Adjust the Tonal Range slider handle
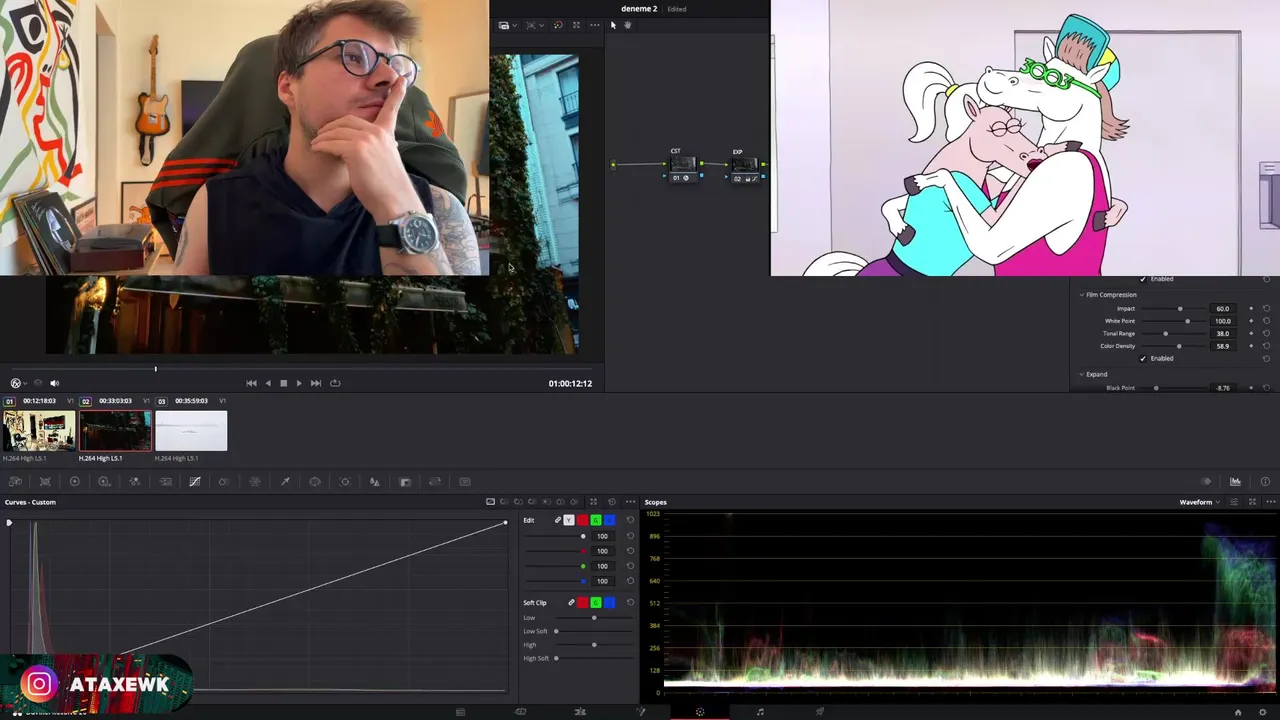 click(x=1166, y=333)
